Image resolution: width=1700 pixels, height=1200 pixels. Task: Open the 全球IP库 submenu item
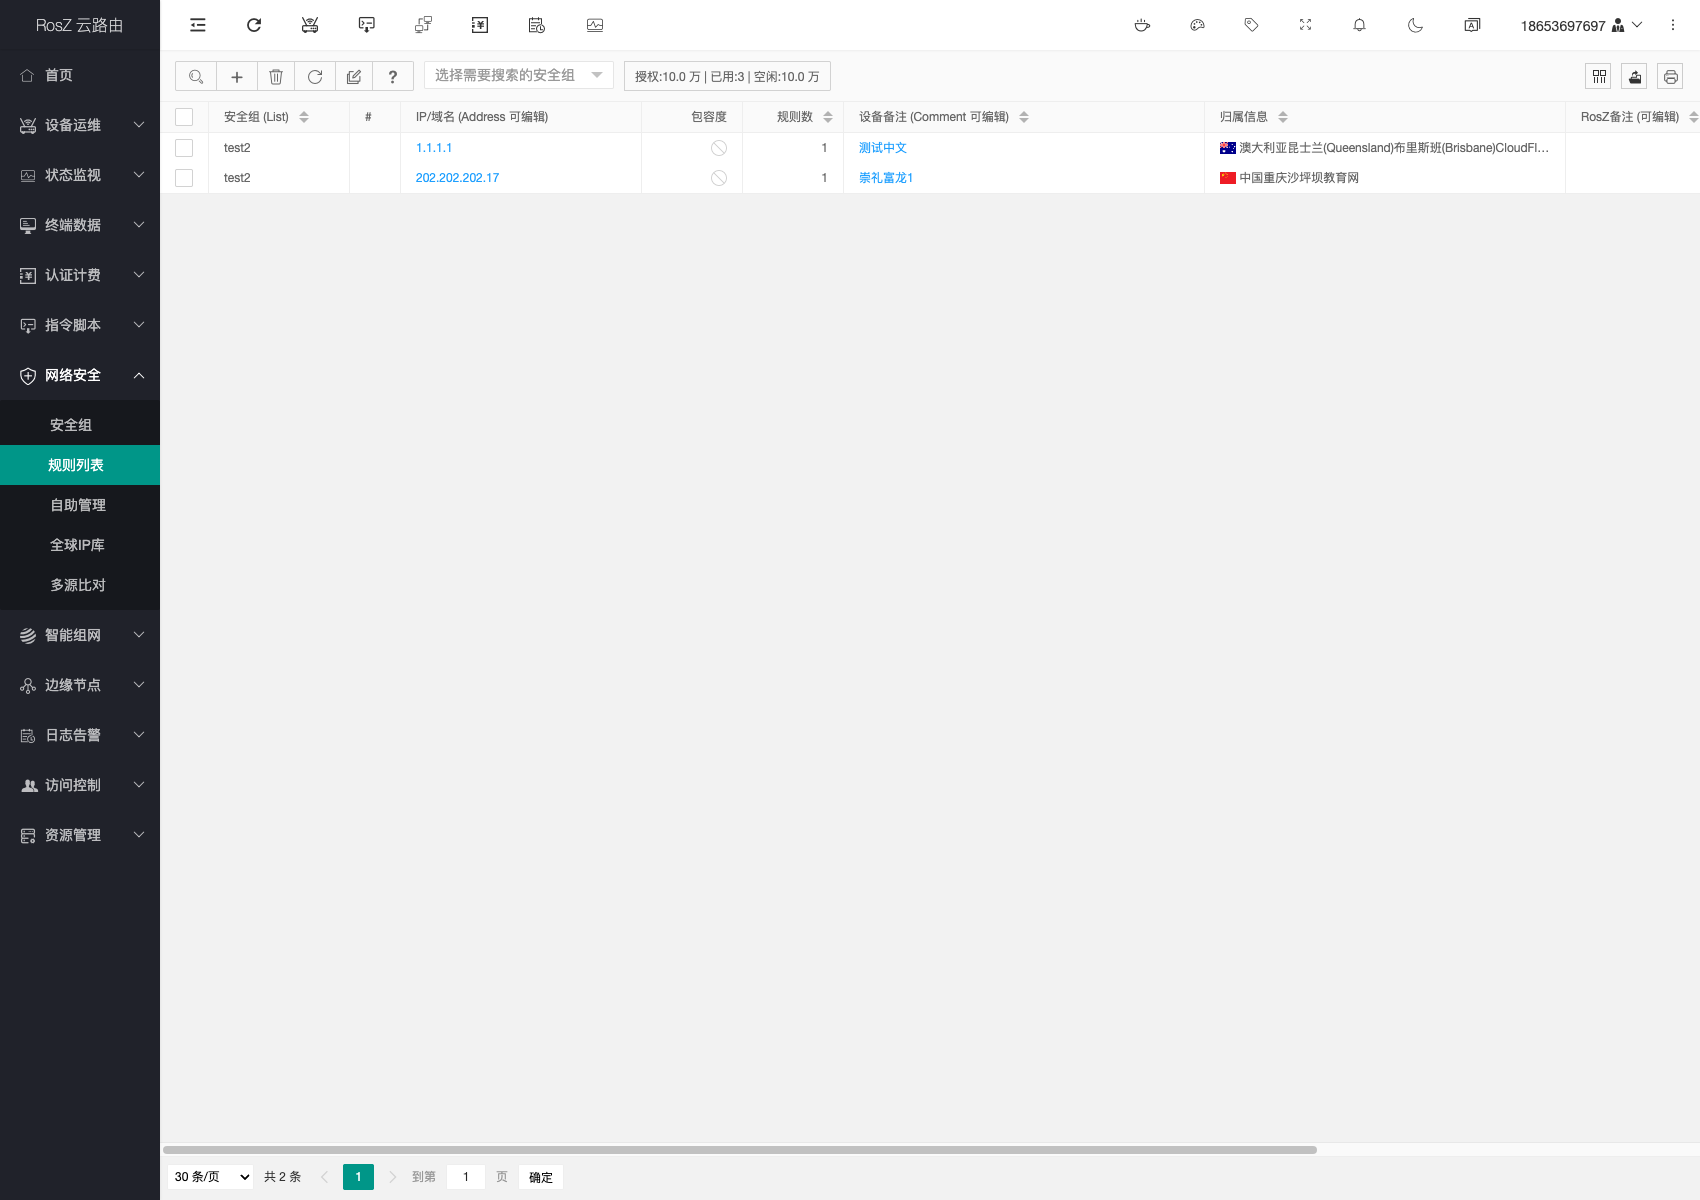(x=77, y=545)
